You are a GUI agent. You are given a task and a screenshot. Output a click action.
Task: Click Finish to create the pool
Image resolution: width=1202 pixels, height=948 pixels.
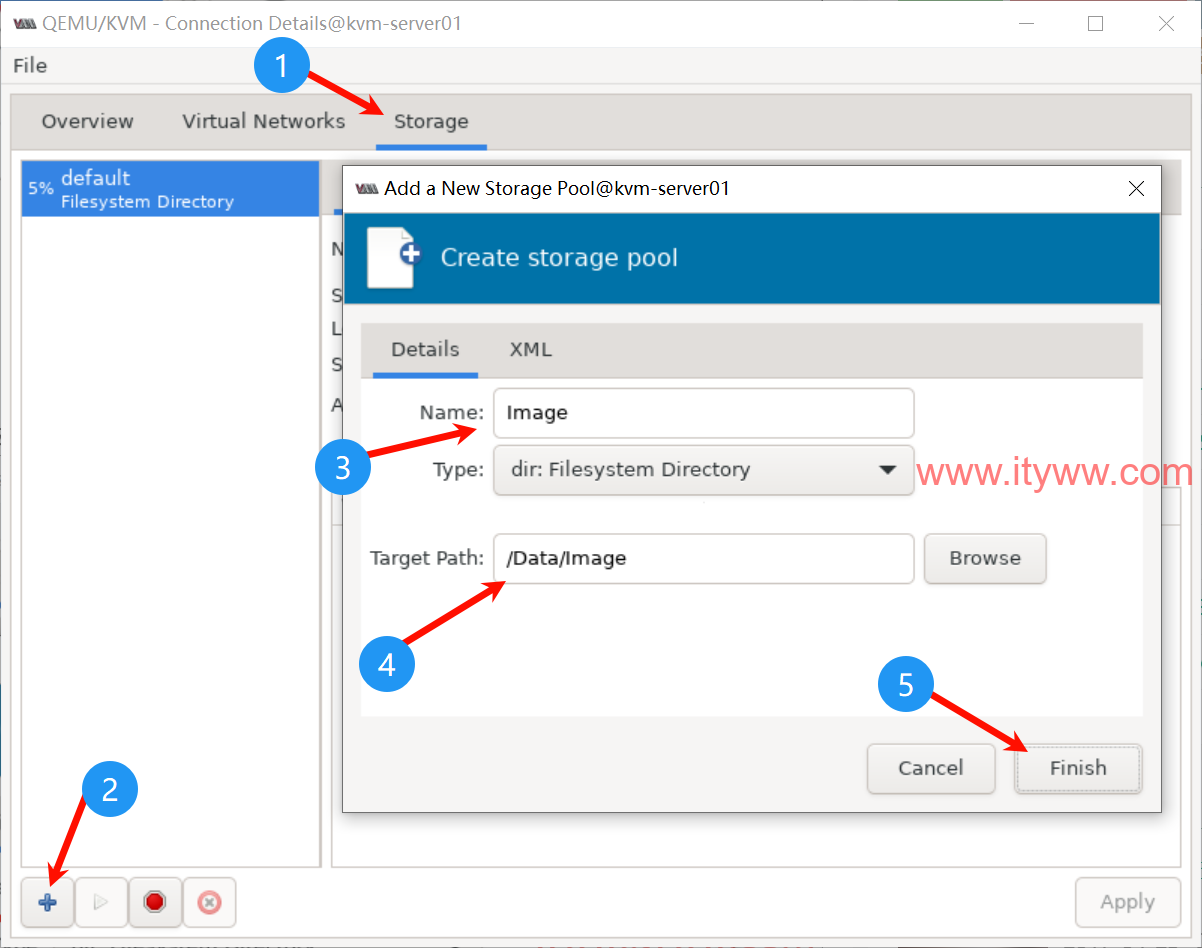point(1078,768)
